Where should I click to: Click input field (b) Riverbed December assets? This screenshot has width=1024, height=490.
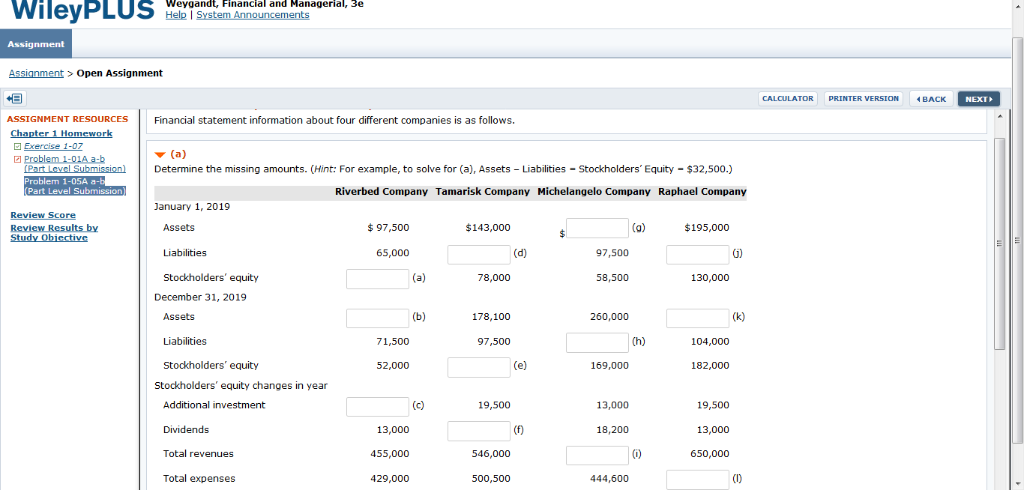377,318
